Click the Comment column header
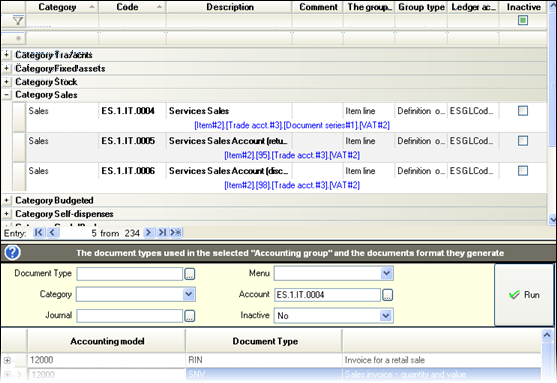557x383 pixels. click(318, 7)
